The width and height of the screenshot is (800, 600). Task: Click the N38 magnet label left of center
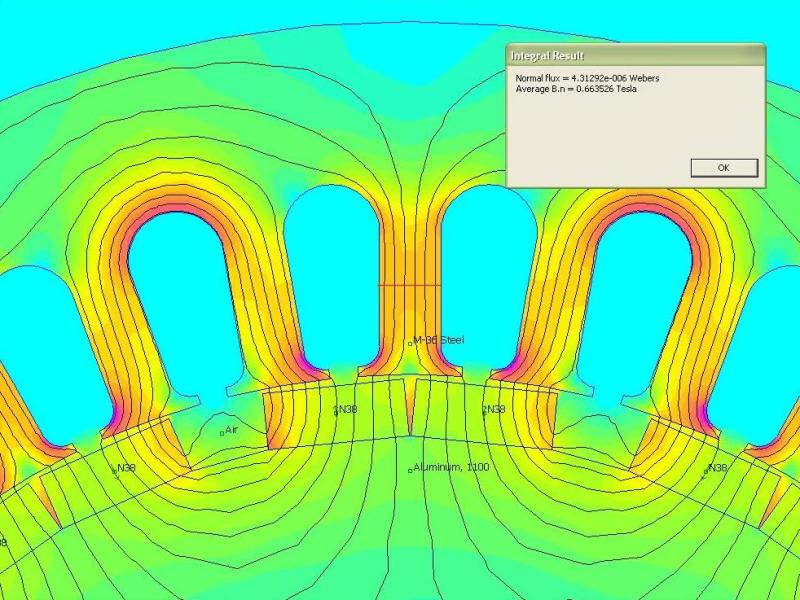336,410
